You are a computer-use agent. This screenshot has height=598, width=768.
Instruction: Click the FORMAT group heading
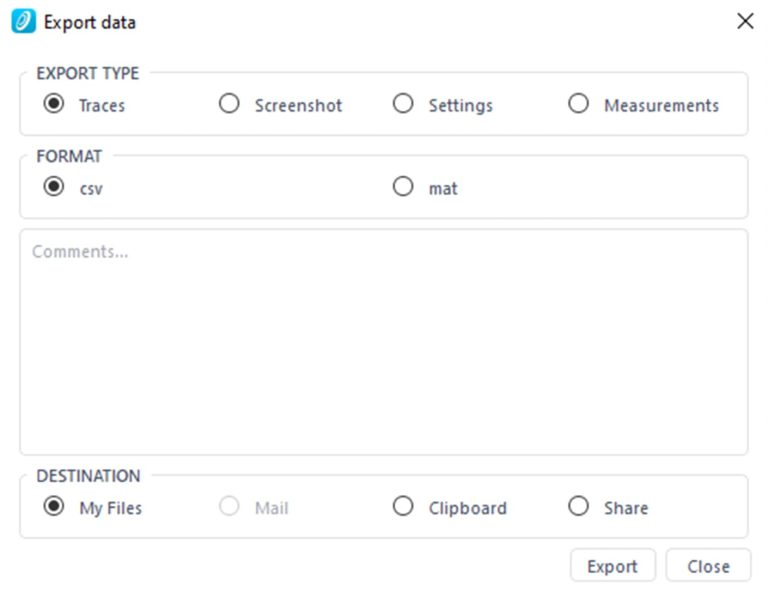(x=69, y=156)
